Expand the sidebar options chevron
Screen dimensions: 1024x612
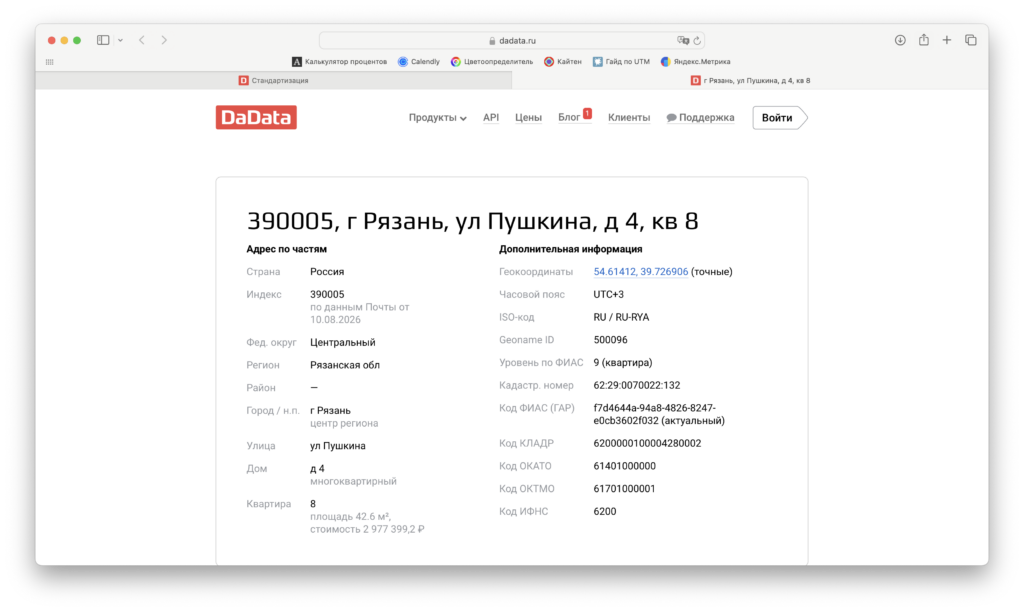pos(120,40)
